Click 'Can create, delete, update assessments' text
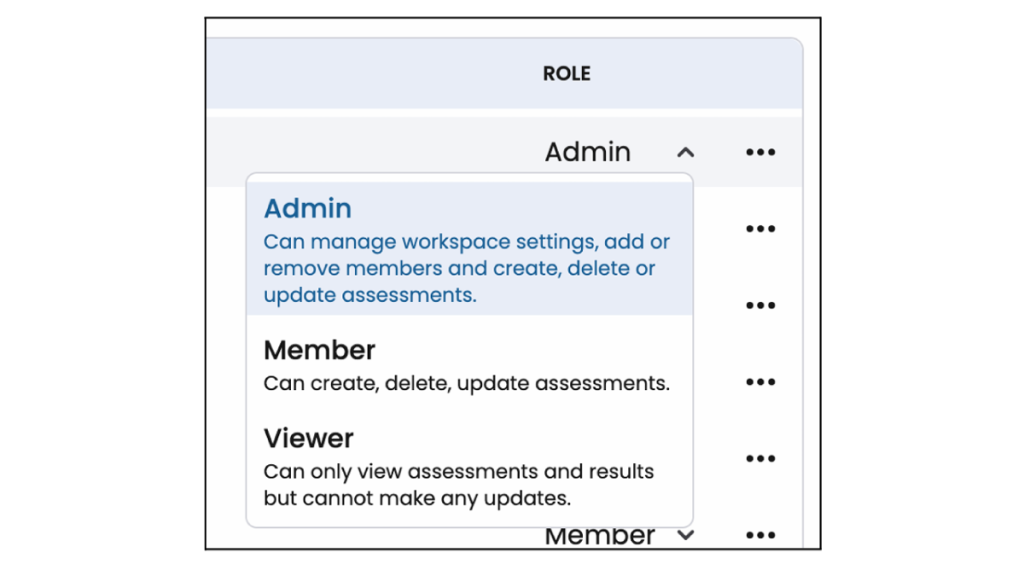 (466, 383)
